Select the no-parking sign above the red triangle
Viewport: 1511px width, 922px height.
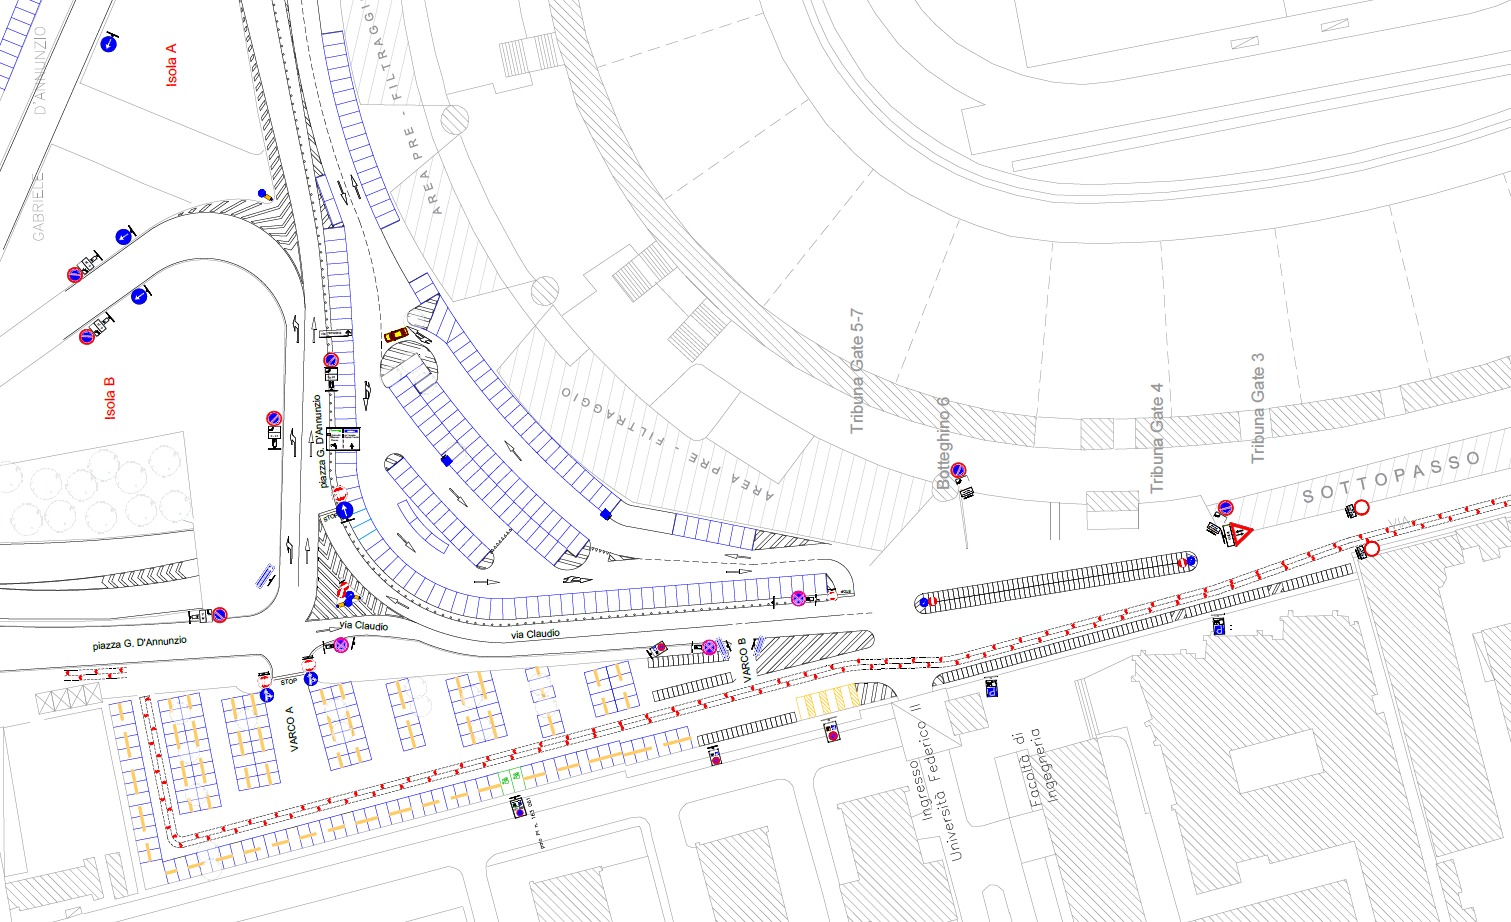click(1225, 508)
